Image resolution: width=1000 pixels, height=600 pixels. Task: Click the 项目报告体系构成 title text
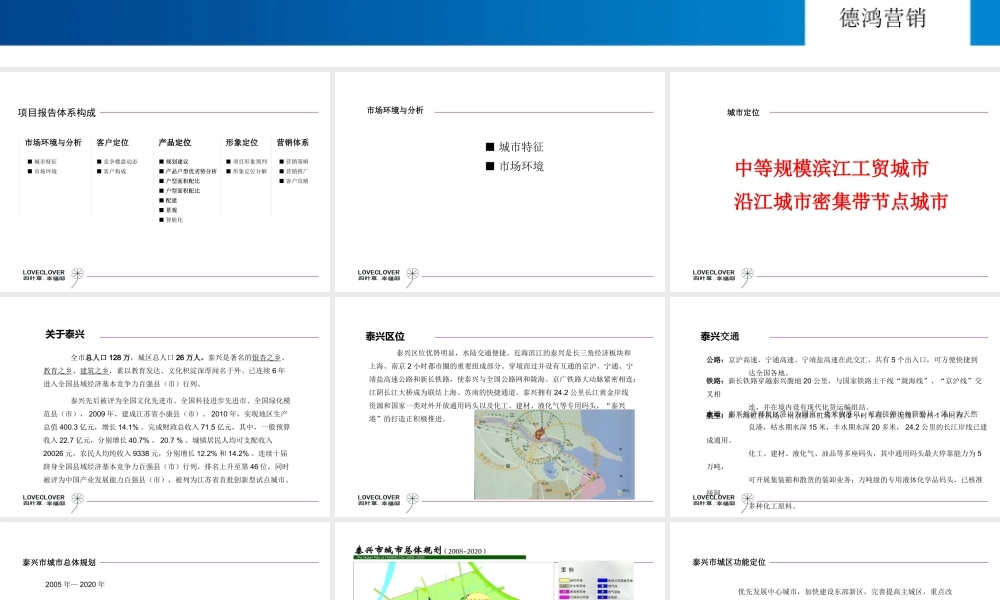click(x=57, y=113)
